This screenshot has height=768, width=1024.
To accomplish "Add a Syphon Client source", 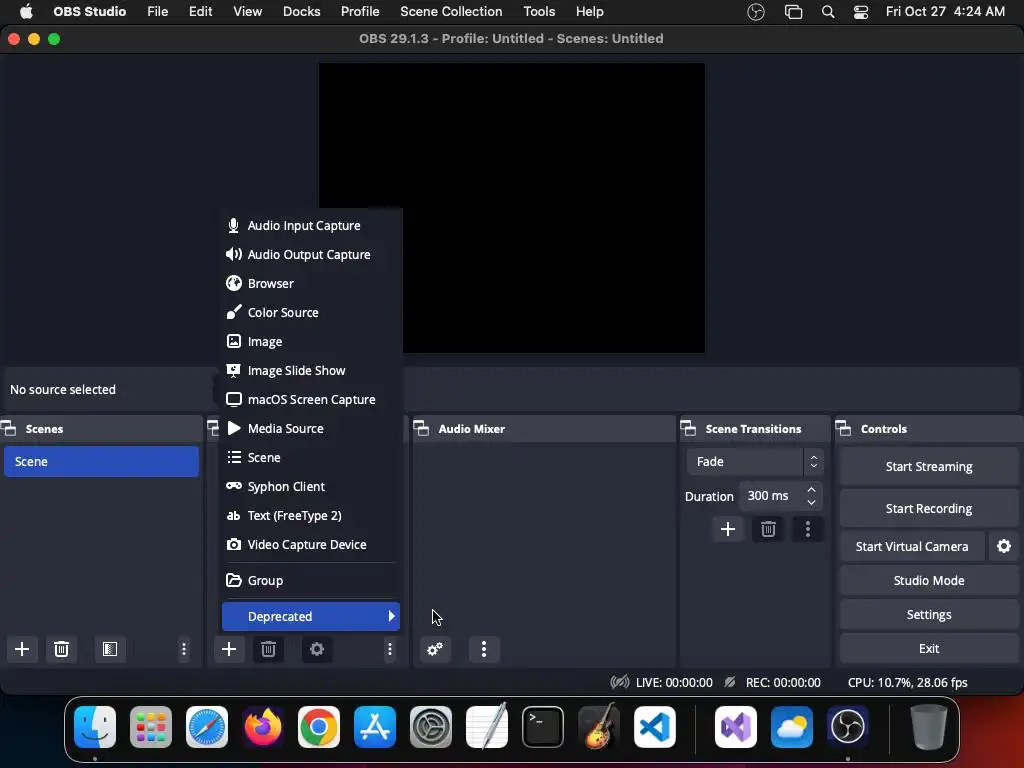I will pos(311,487).
